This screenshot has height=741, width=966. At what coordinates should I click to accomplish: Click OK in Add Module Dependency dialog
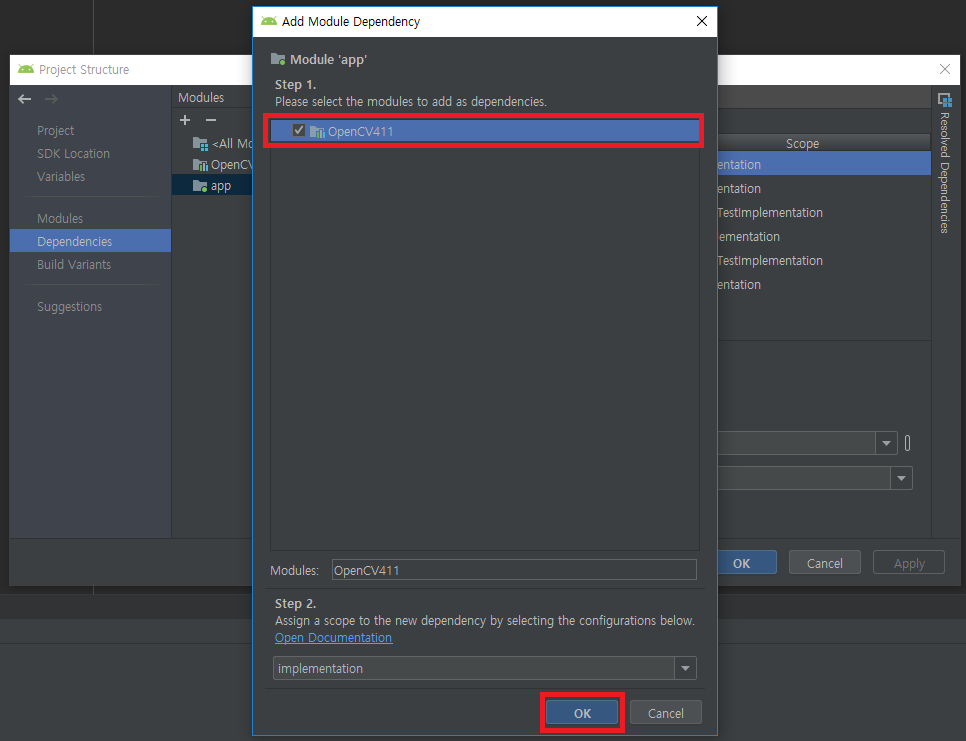(582, 713)
